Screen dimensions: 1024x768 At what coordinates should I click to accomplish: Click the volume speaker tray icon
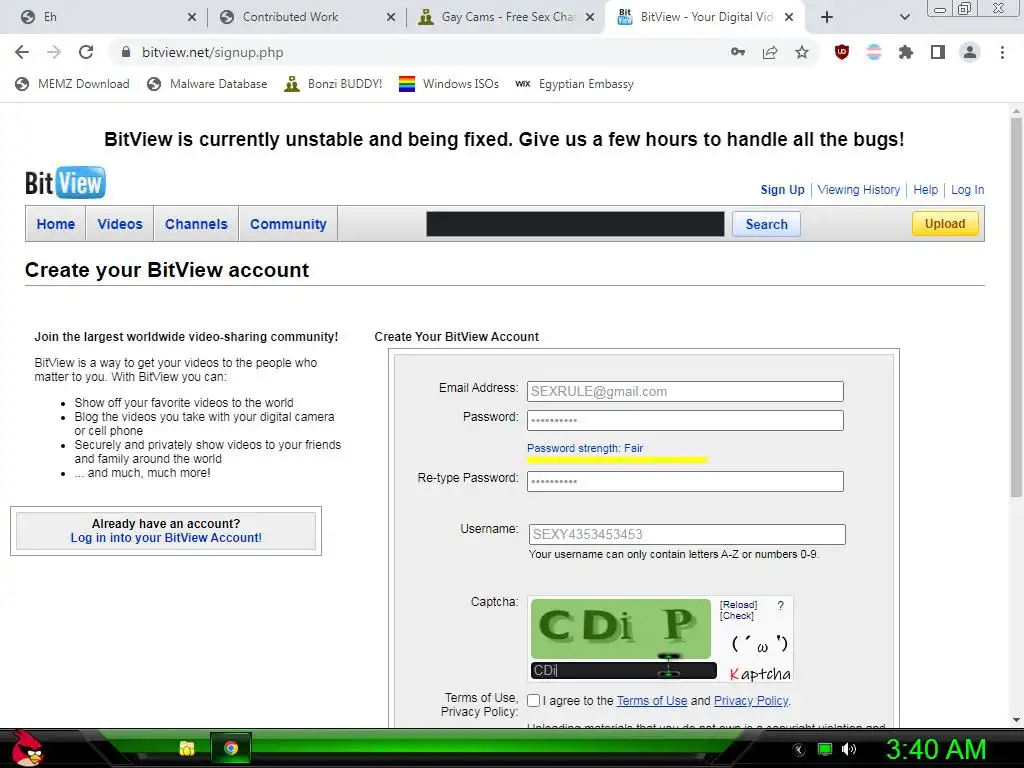pyautogui.click(x=849, y=749)
